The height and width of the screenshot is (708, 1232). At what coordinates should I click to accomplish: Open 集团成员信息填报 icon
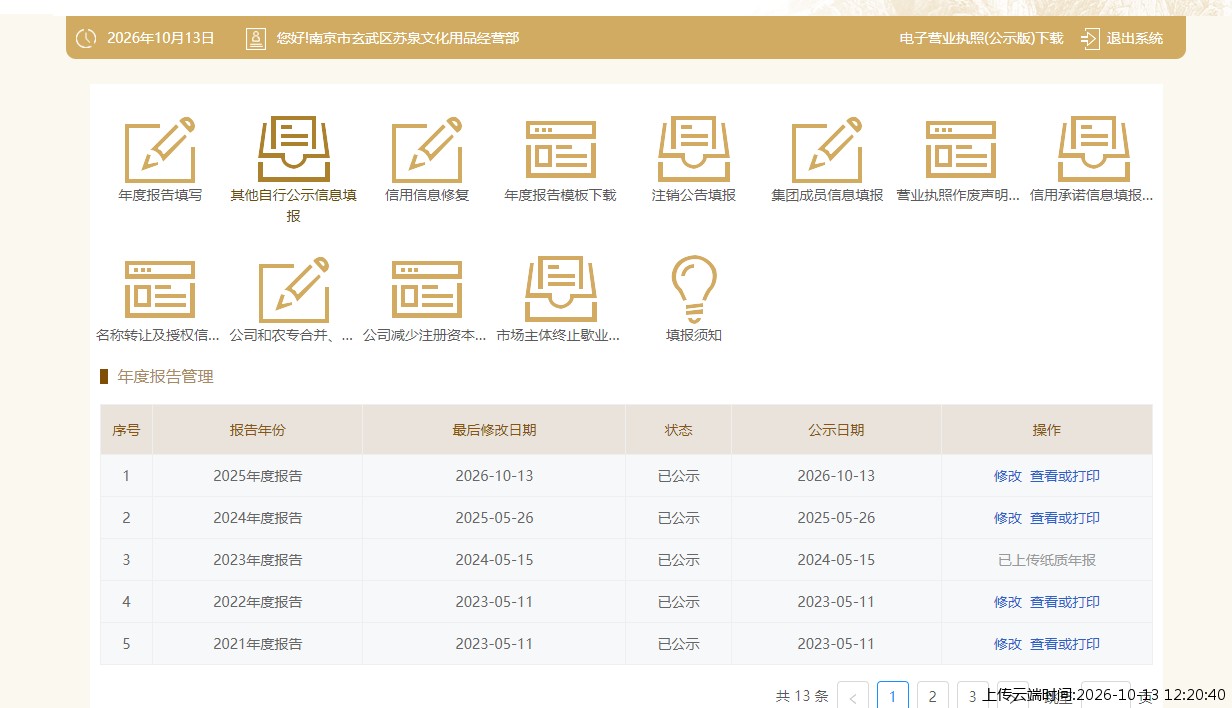click(x=827, y=150)
